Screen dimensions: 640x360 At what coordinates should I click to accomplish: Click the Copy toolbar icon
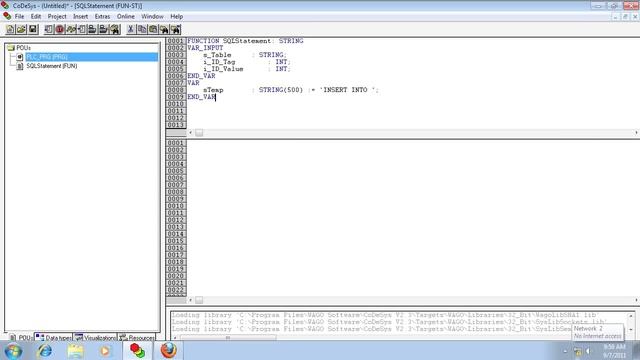point(142,29)
